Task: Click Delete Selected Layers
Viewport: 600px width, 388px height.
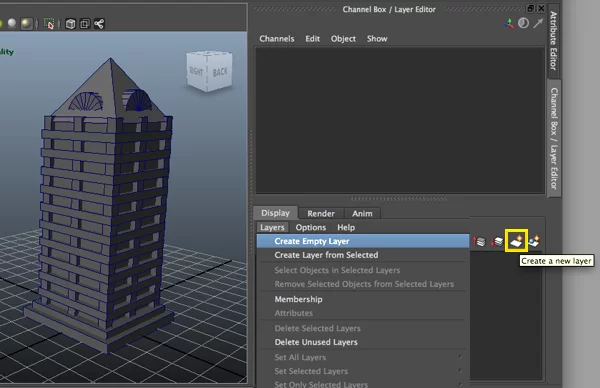Action: 363,328
